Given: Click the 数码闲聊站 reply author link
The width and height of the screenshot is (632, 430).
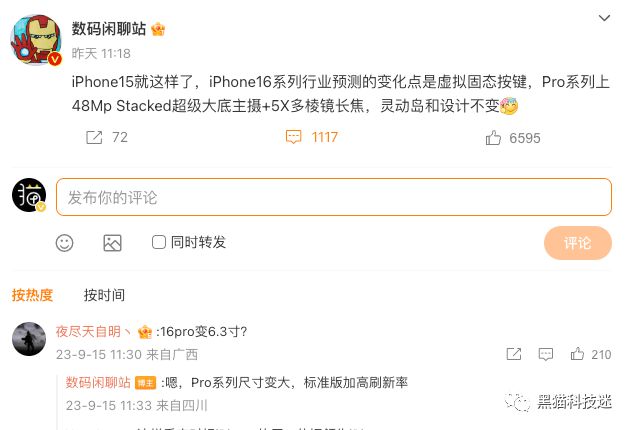Looking at the screenshot, I should click(98, 382).
